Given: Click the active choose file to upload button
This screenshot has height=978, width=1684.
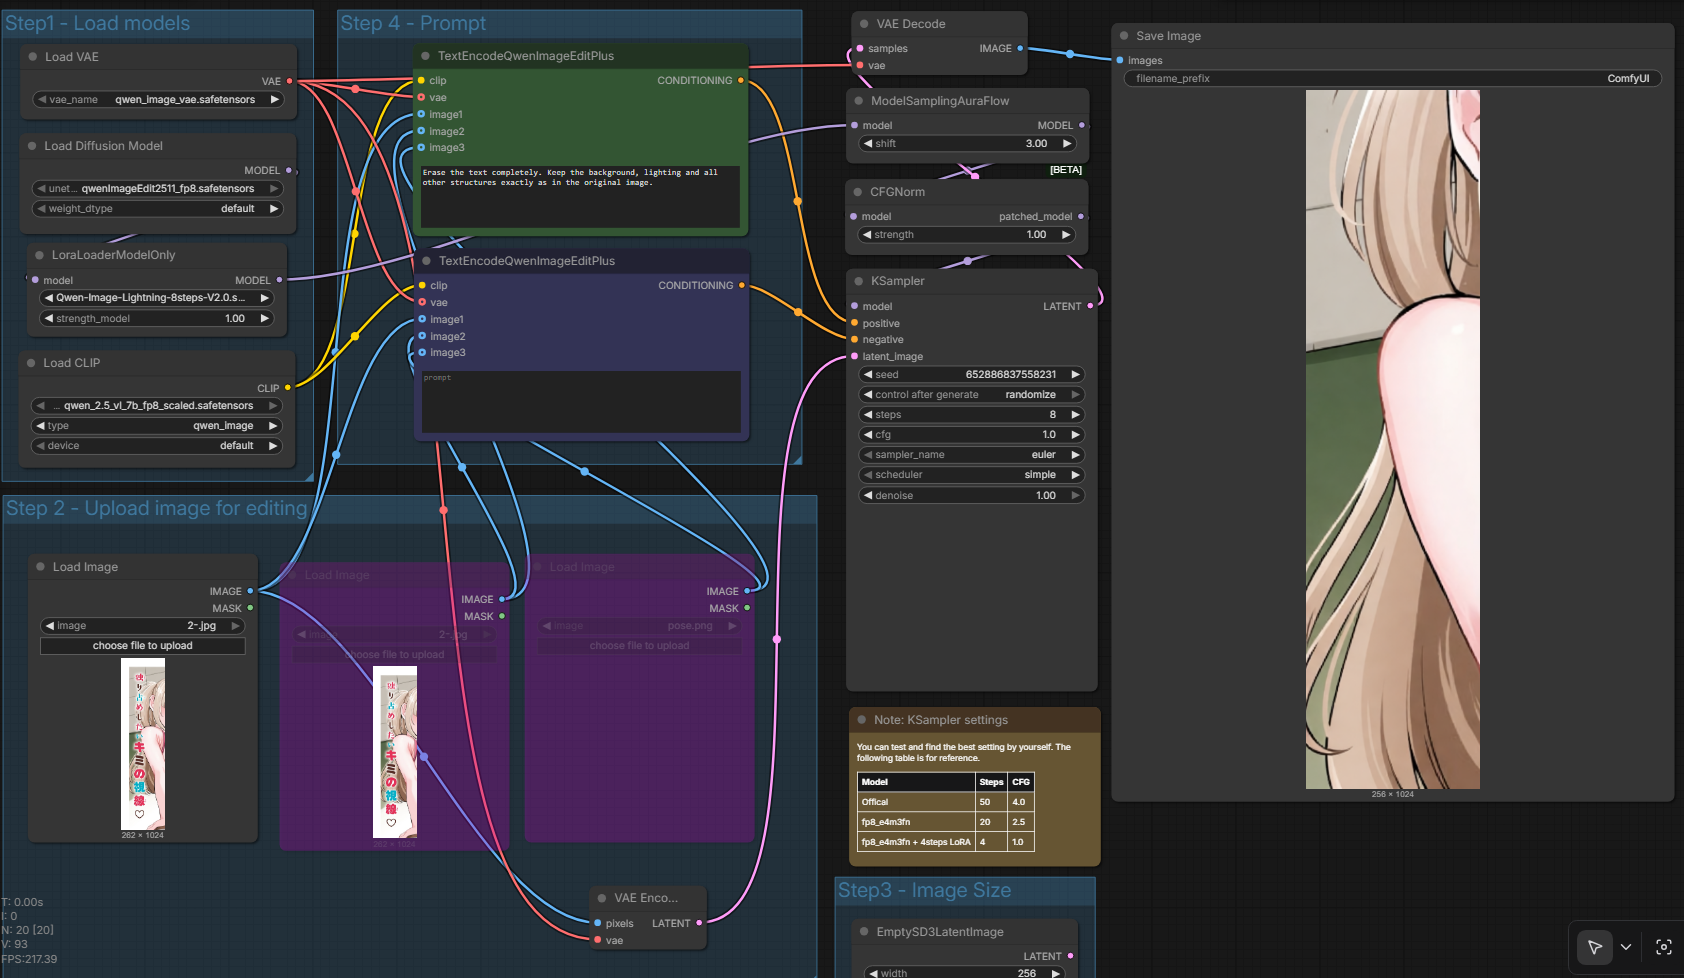Looking at the screenshot, I should point(143,646).
